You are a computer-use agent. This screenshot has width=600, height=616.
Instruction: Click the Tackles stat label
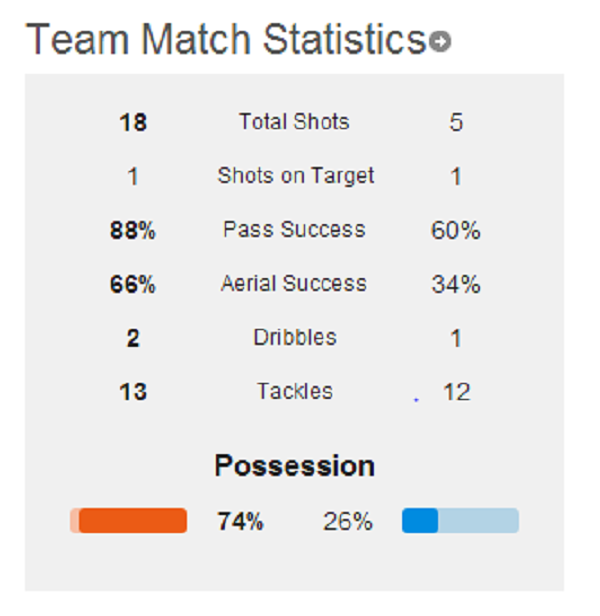[295, 391]
